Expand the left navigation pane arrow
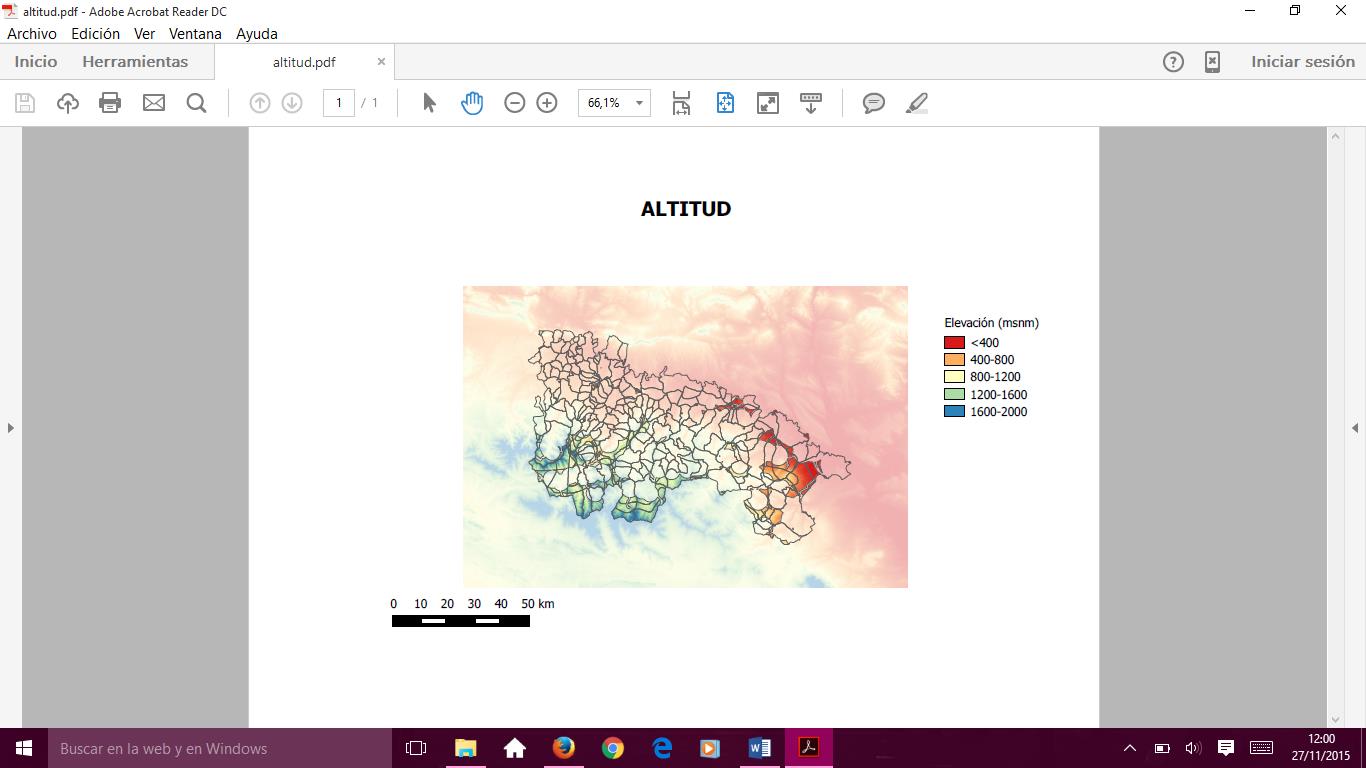The image size is (1366, 768). click(11, 428)
